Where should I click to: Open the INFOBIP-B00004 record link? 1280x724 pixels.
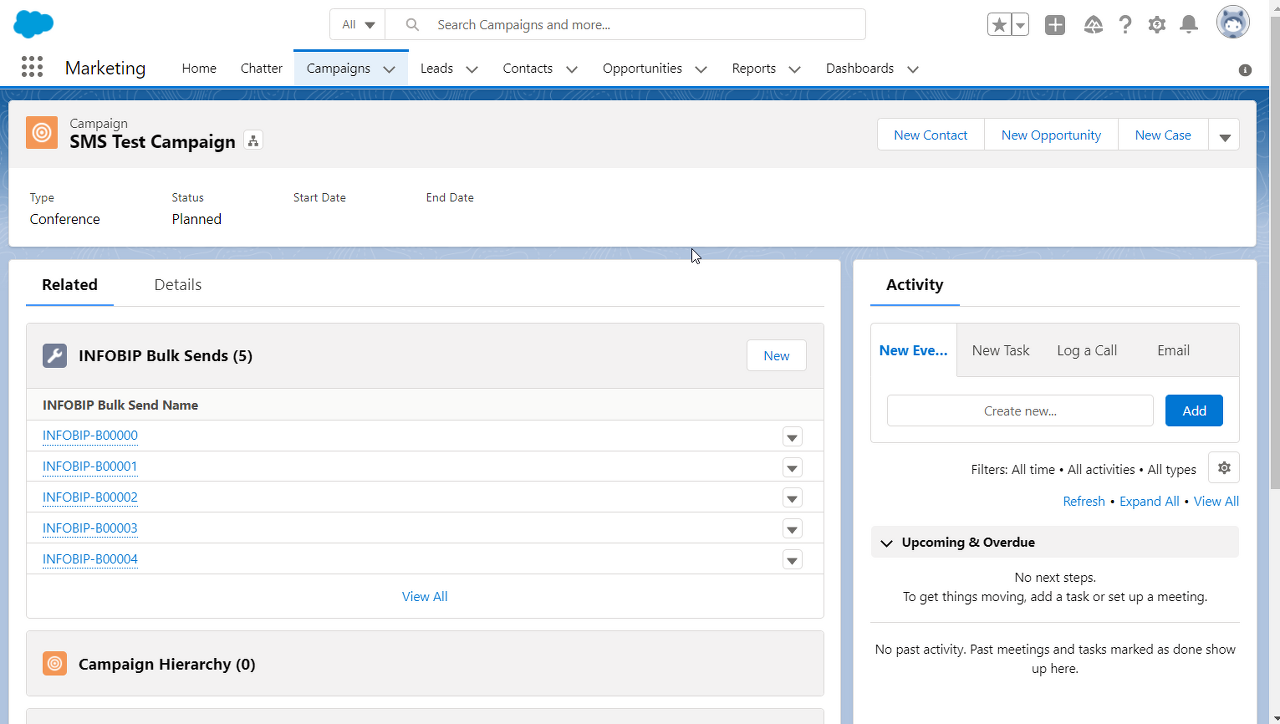point(90,560)
